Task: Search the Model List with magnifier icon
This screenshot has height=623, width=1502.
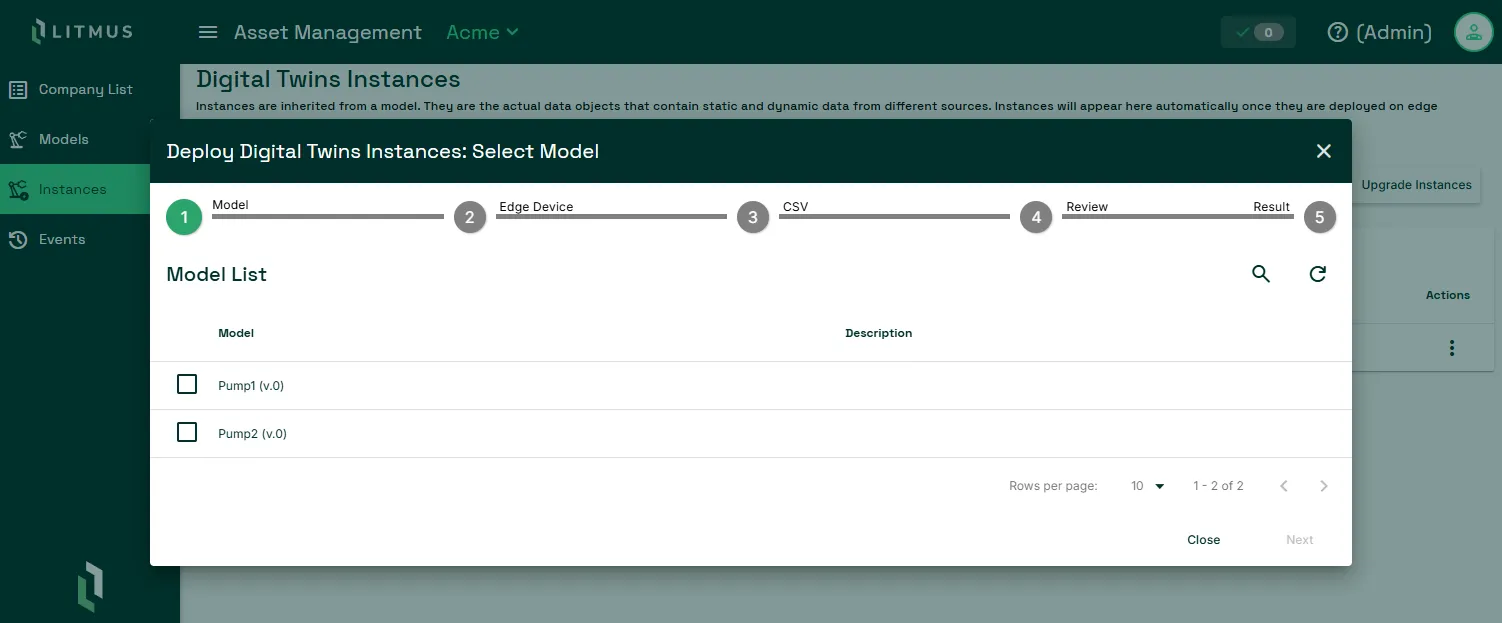Action: point(1261,274)
